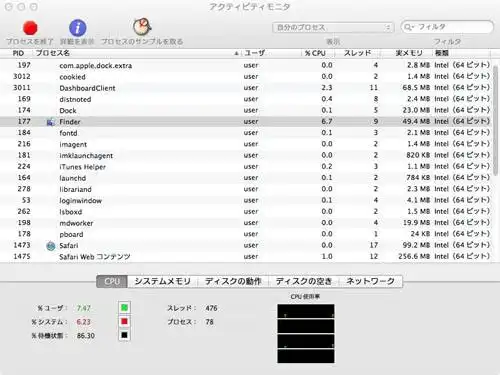Select the CPU tab
This screenshot has width=500, height=375.
[112, 281]
